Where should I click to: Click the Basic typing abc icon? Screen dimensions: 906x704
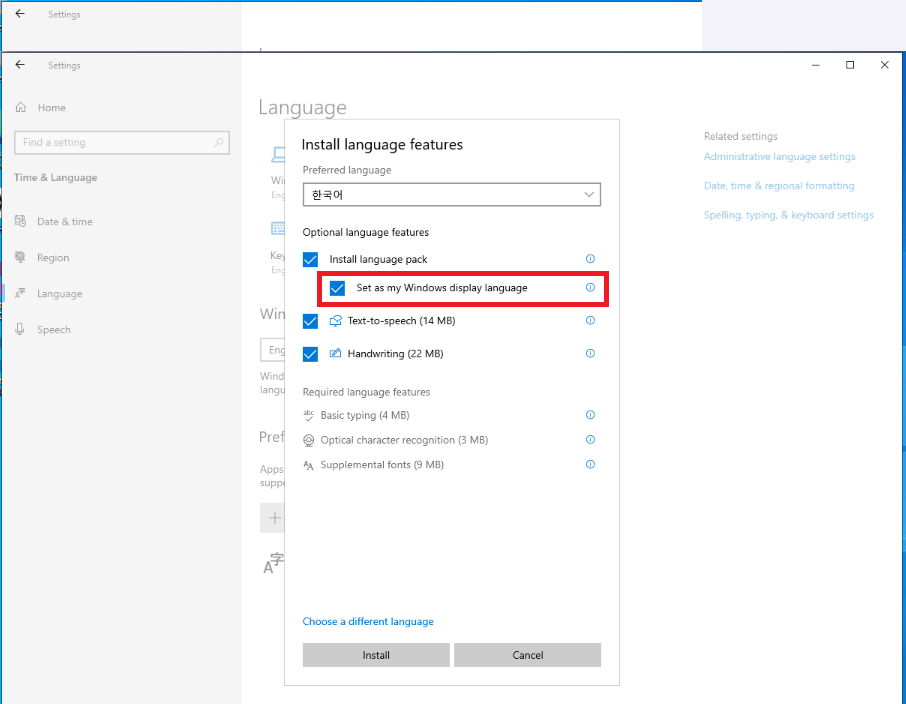pos(309,415)
